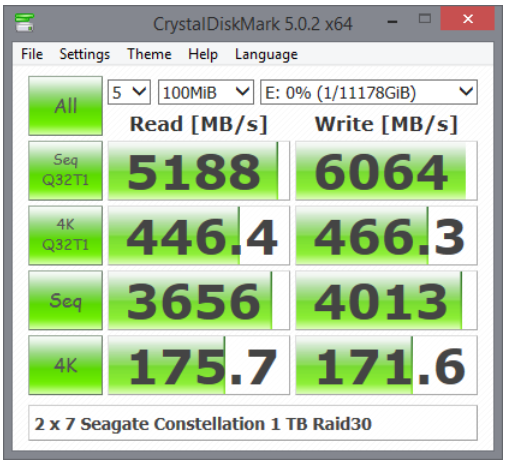Run the plain 4K benchmark test
Image resolution: width=506 pixels, height=466 pixels.
click(x=65, y=365)
